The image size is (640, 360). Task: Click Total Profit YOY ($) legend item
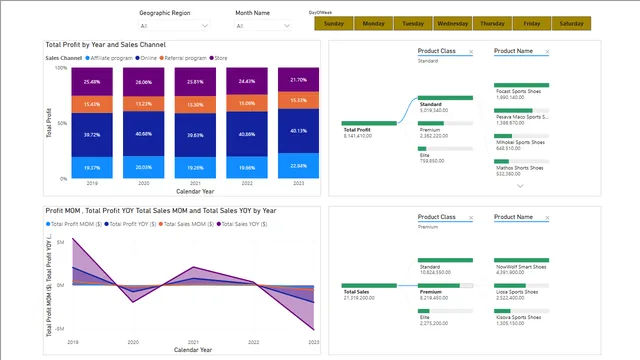130,224
